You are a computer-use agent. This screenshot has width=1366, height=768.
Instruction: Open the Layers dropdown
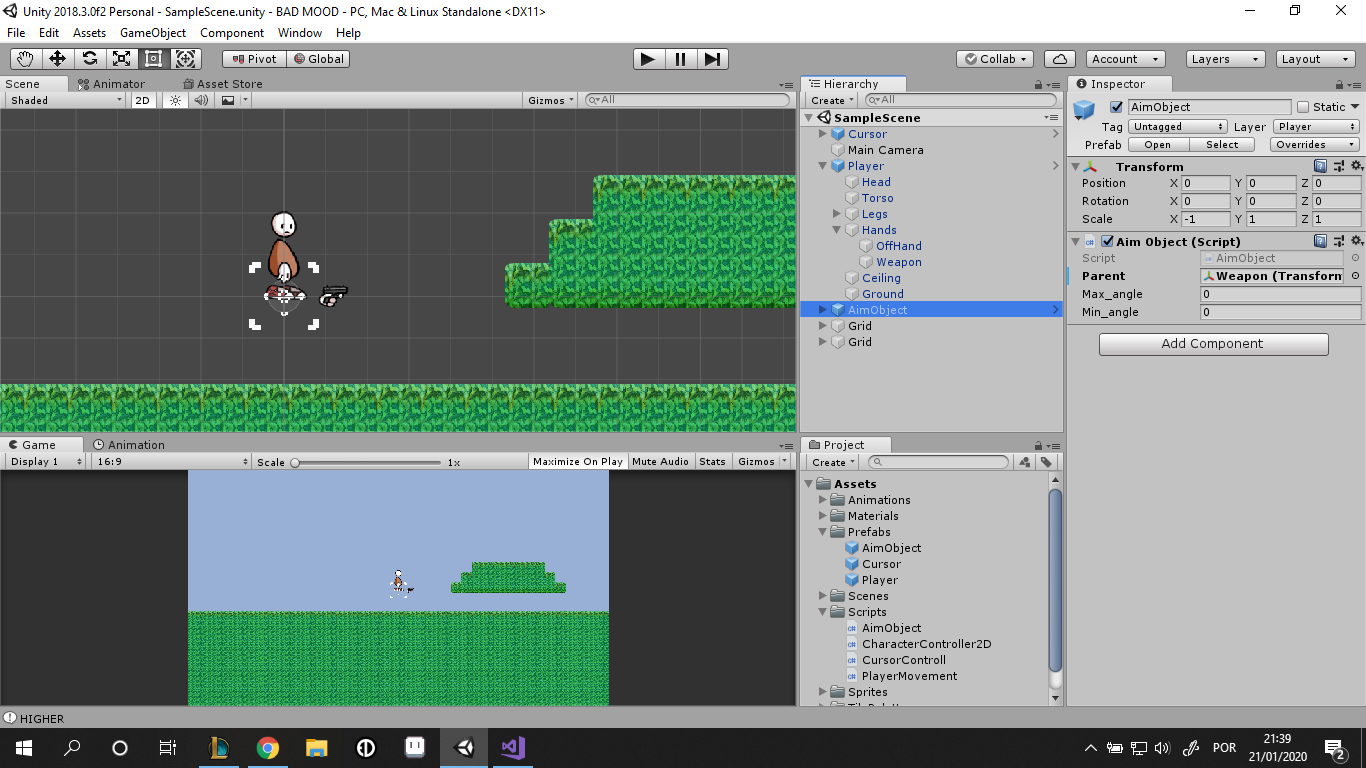(1225, 59)
